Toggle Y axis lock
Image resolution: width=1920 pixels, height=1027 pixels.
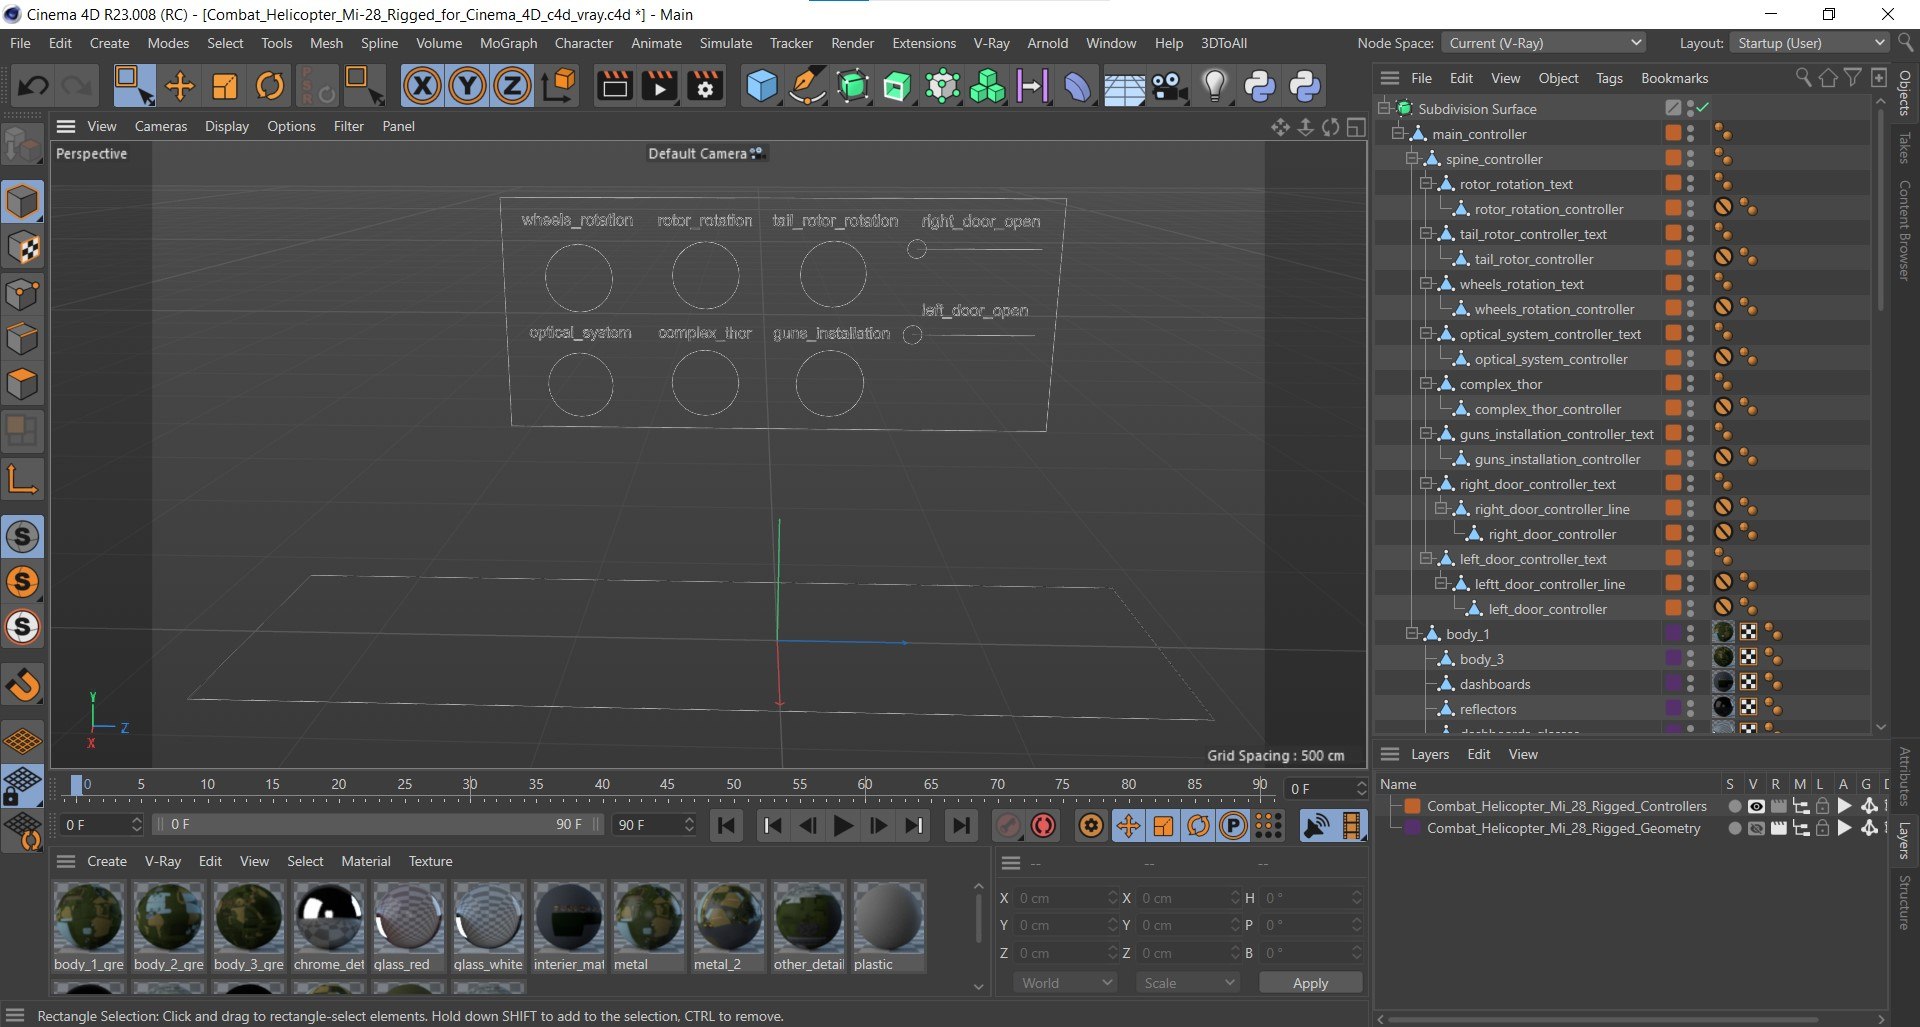point(467,86)
